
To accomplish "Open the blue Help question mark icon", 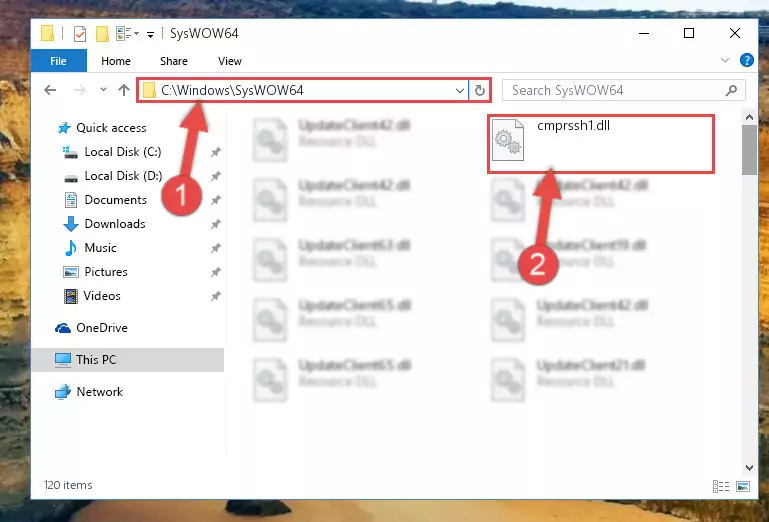I will pos(746,60).
